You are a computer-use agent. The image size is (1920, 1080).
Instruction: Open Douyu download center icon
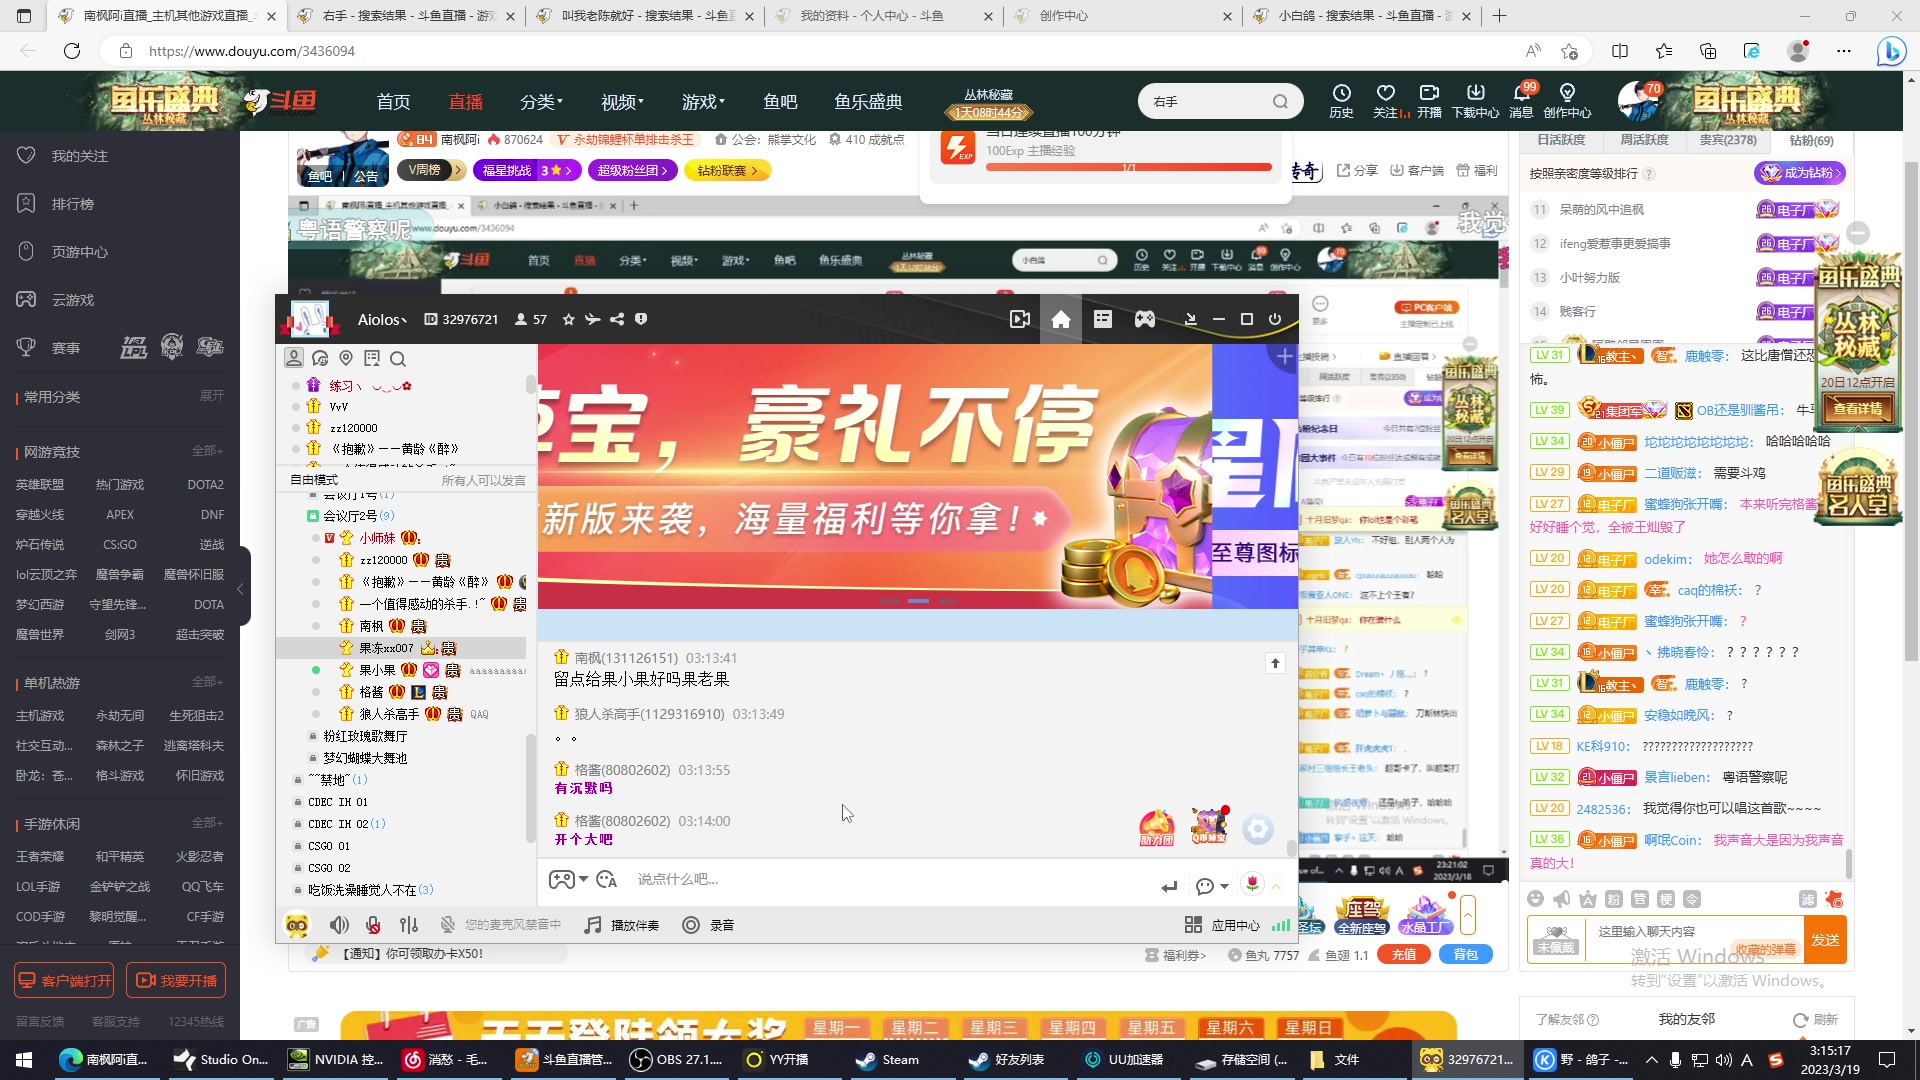tap(1475, 101)
